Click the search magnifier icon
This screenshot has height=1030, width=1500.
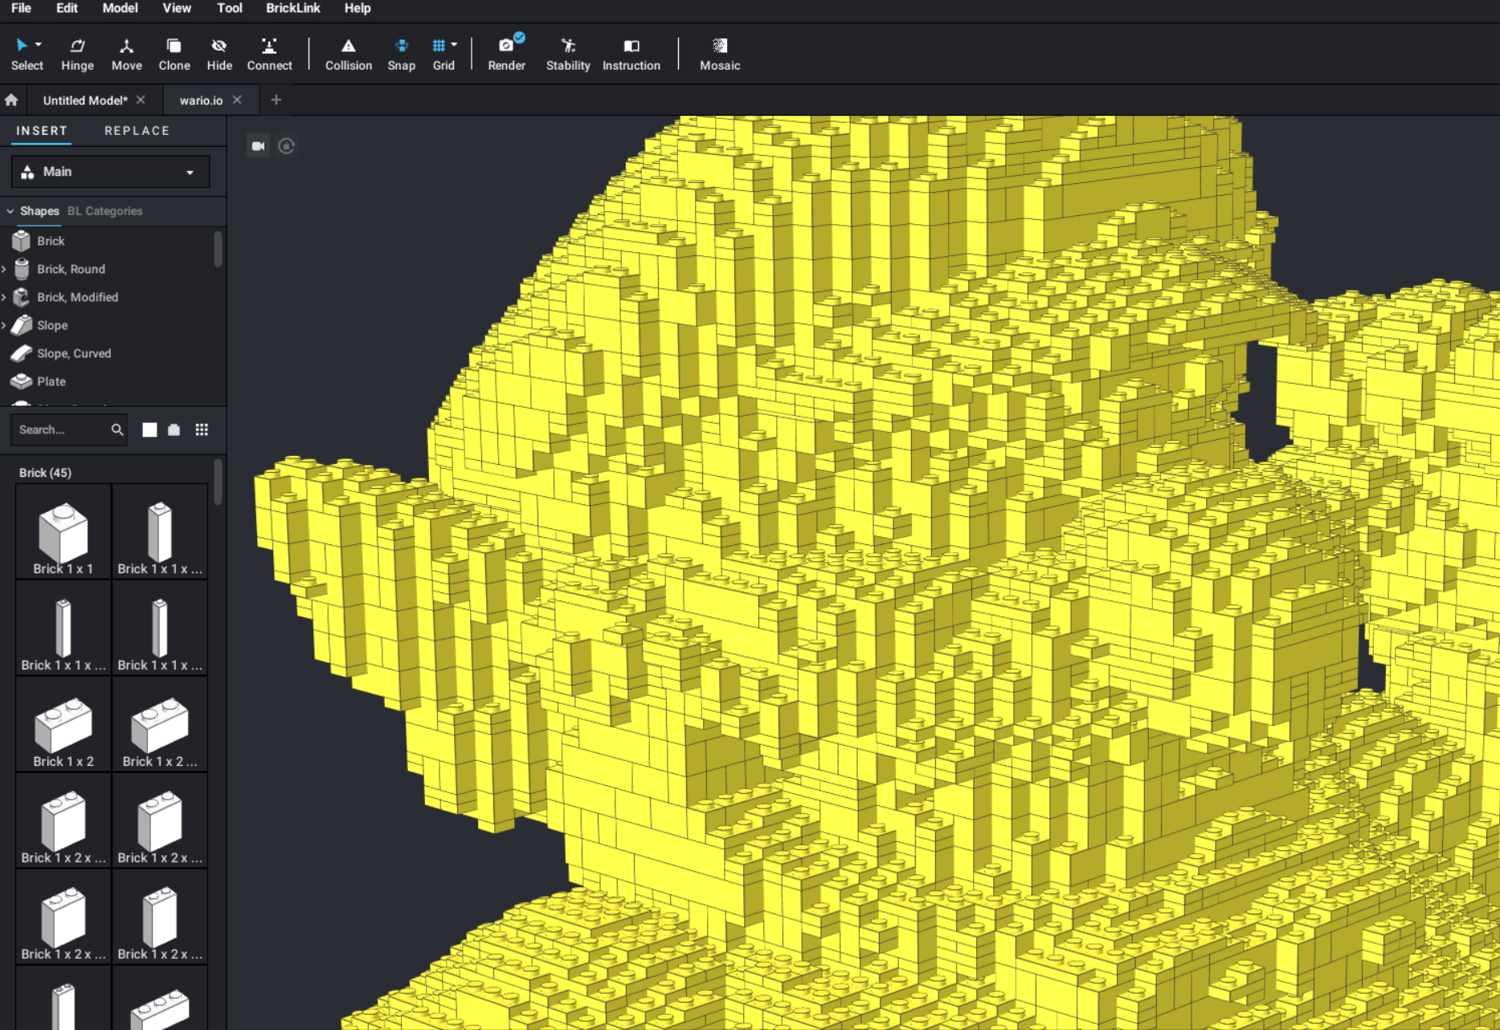click(x=117, y=430)
